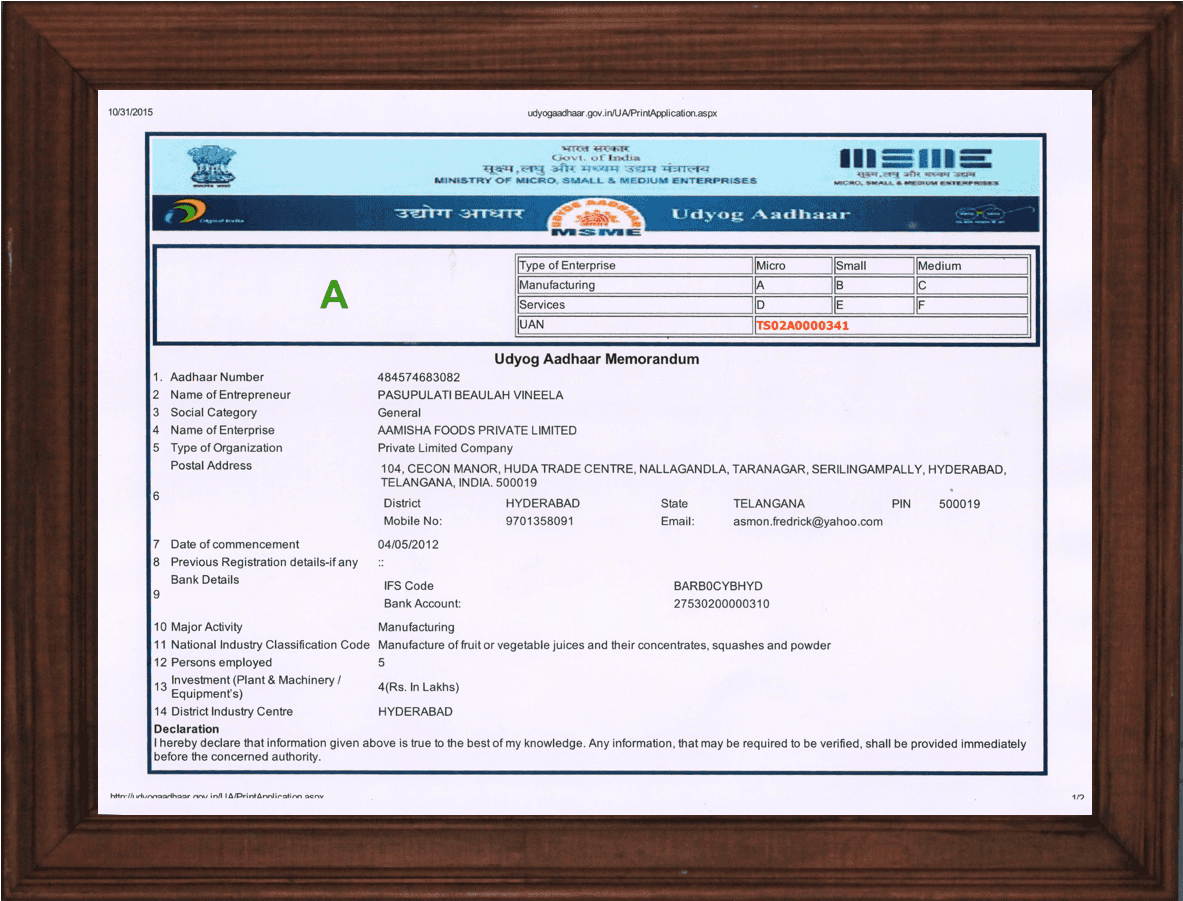Click the Hindi 'उद्योग आधार' banner title

(x=459, y=213)
